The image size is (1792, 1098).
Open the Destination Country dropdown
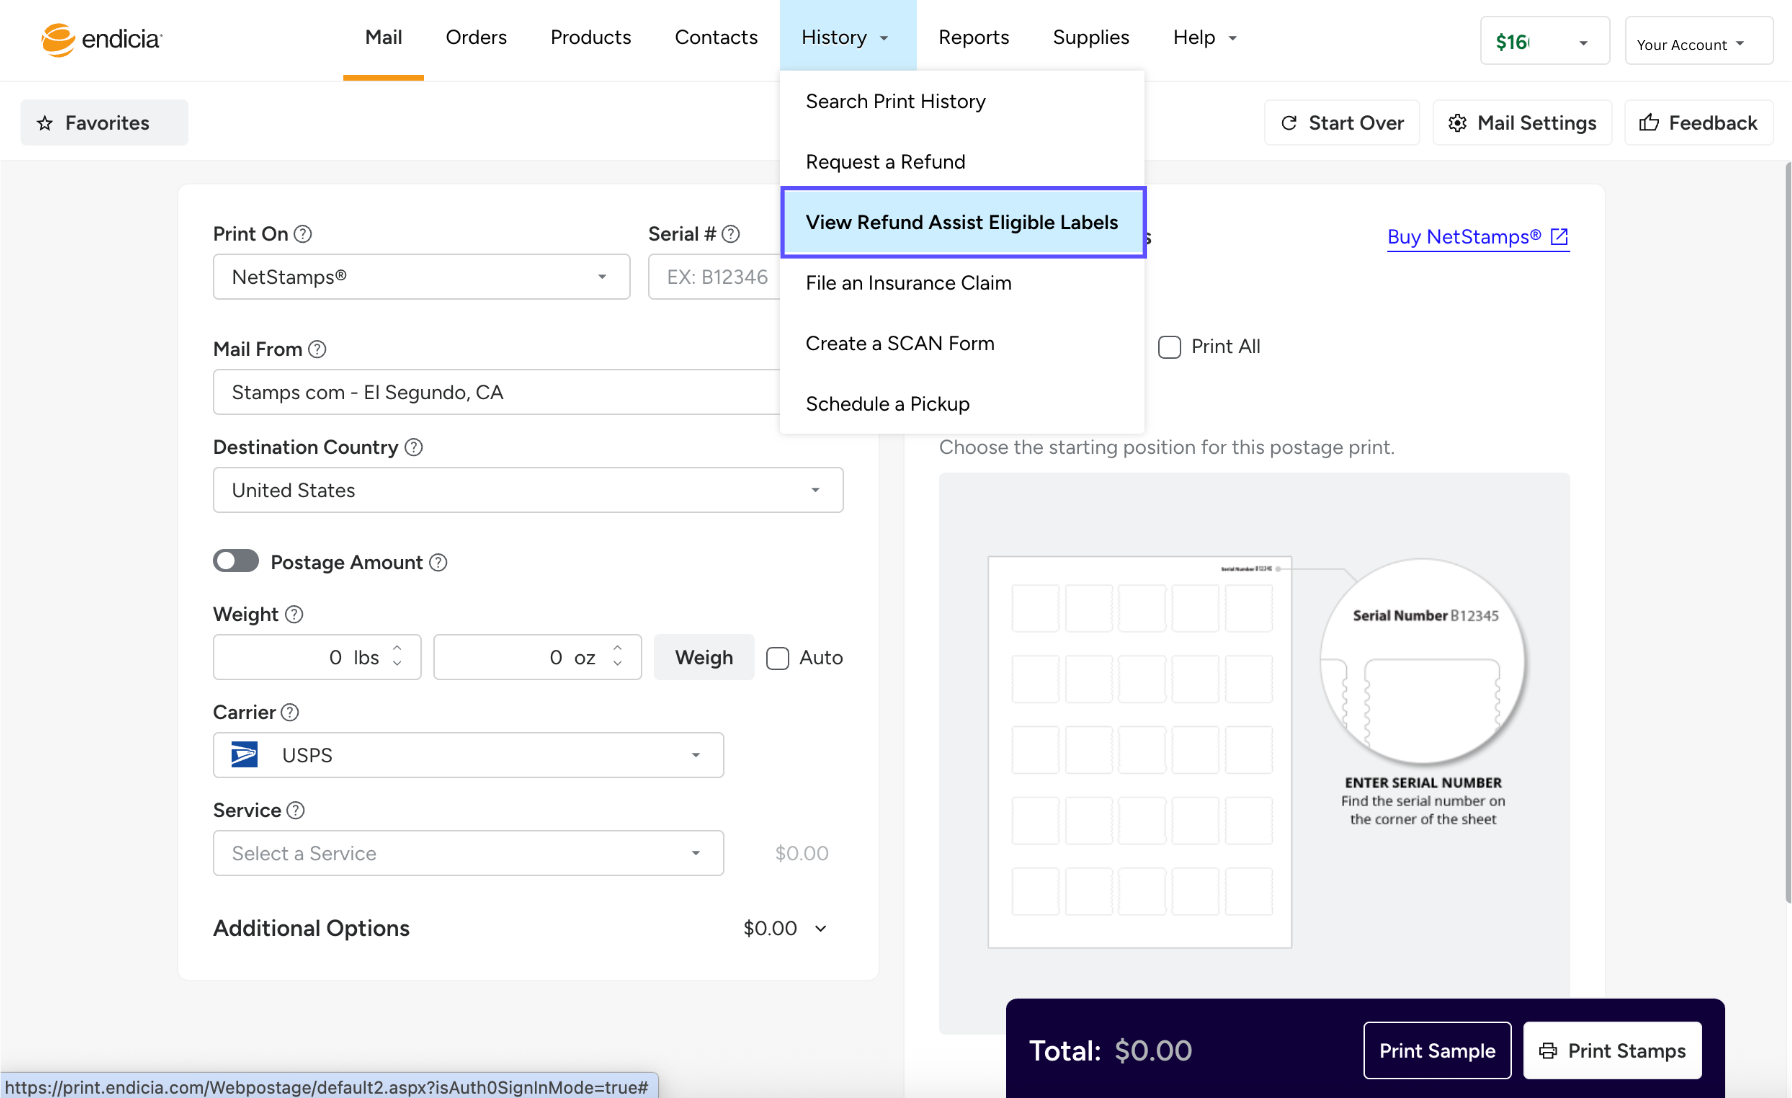coord(527,490)
